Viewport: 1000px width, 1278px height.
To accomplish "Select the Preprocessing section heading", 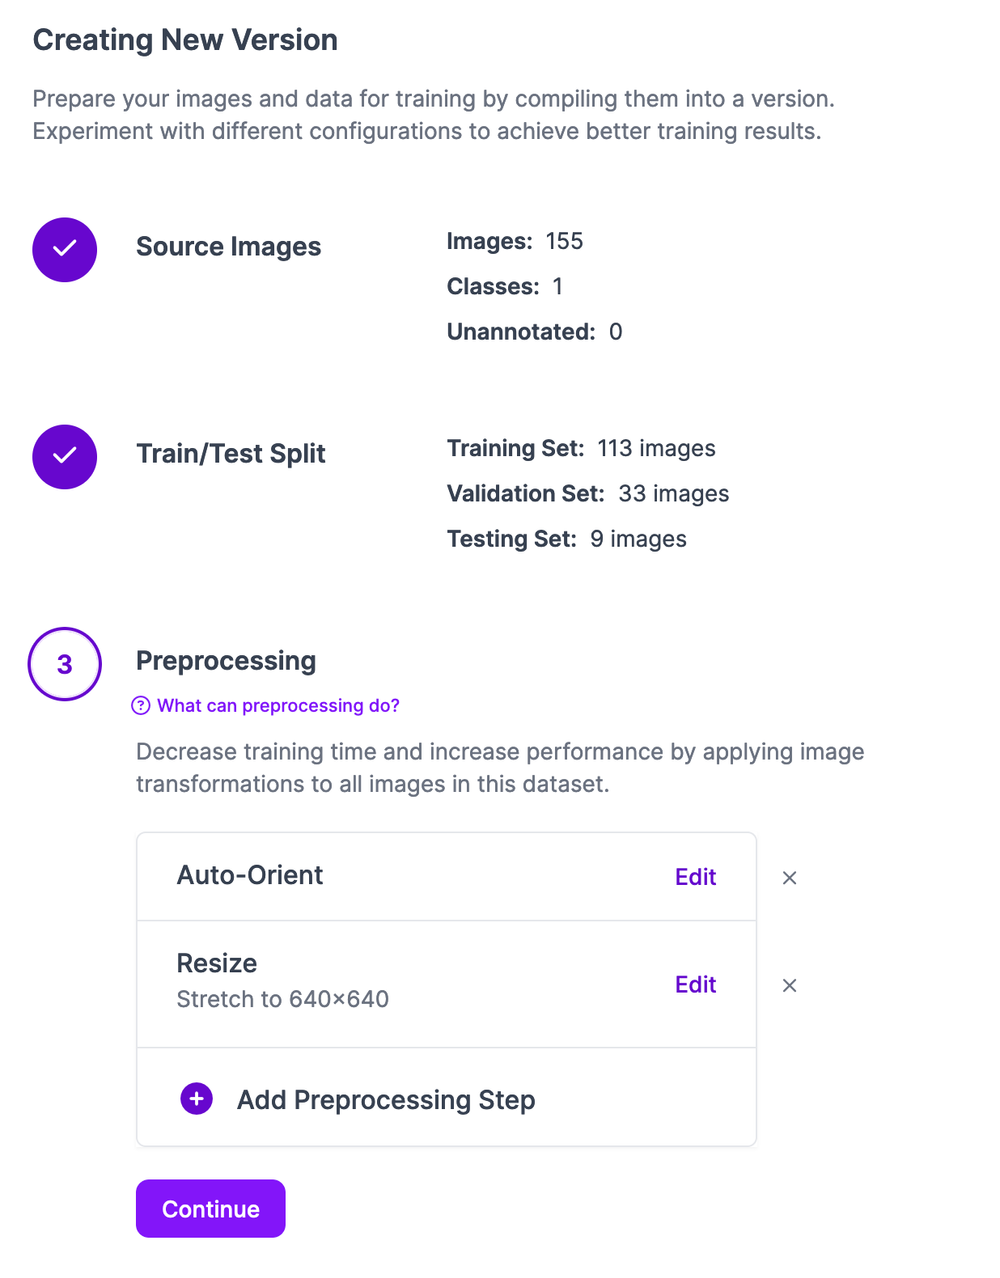I will (226, 661).
